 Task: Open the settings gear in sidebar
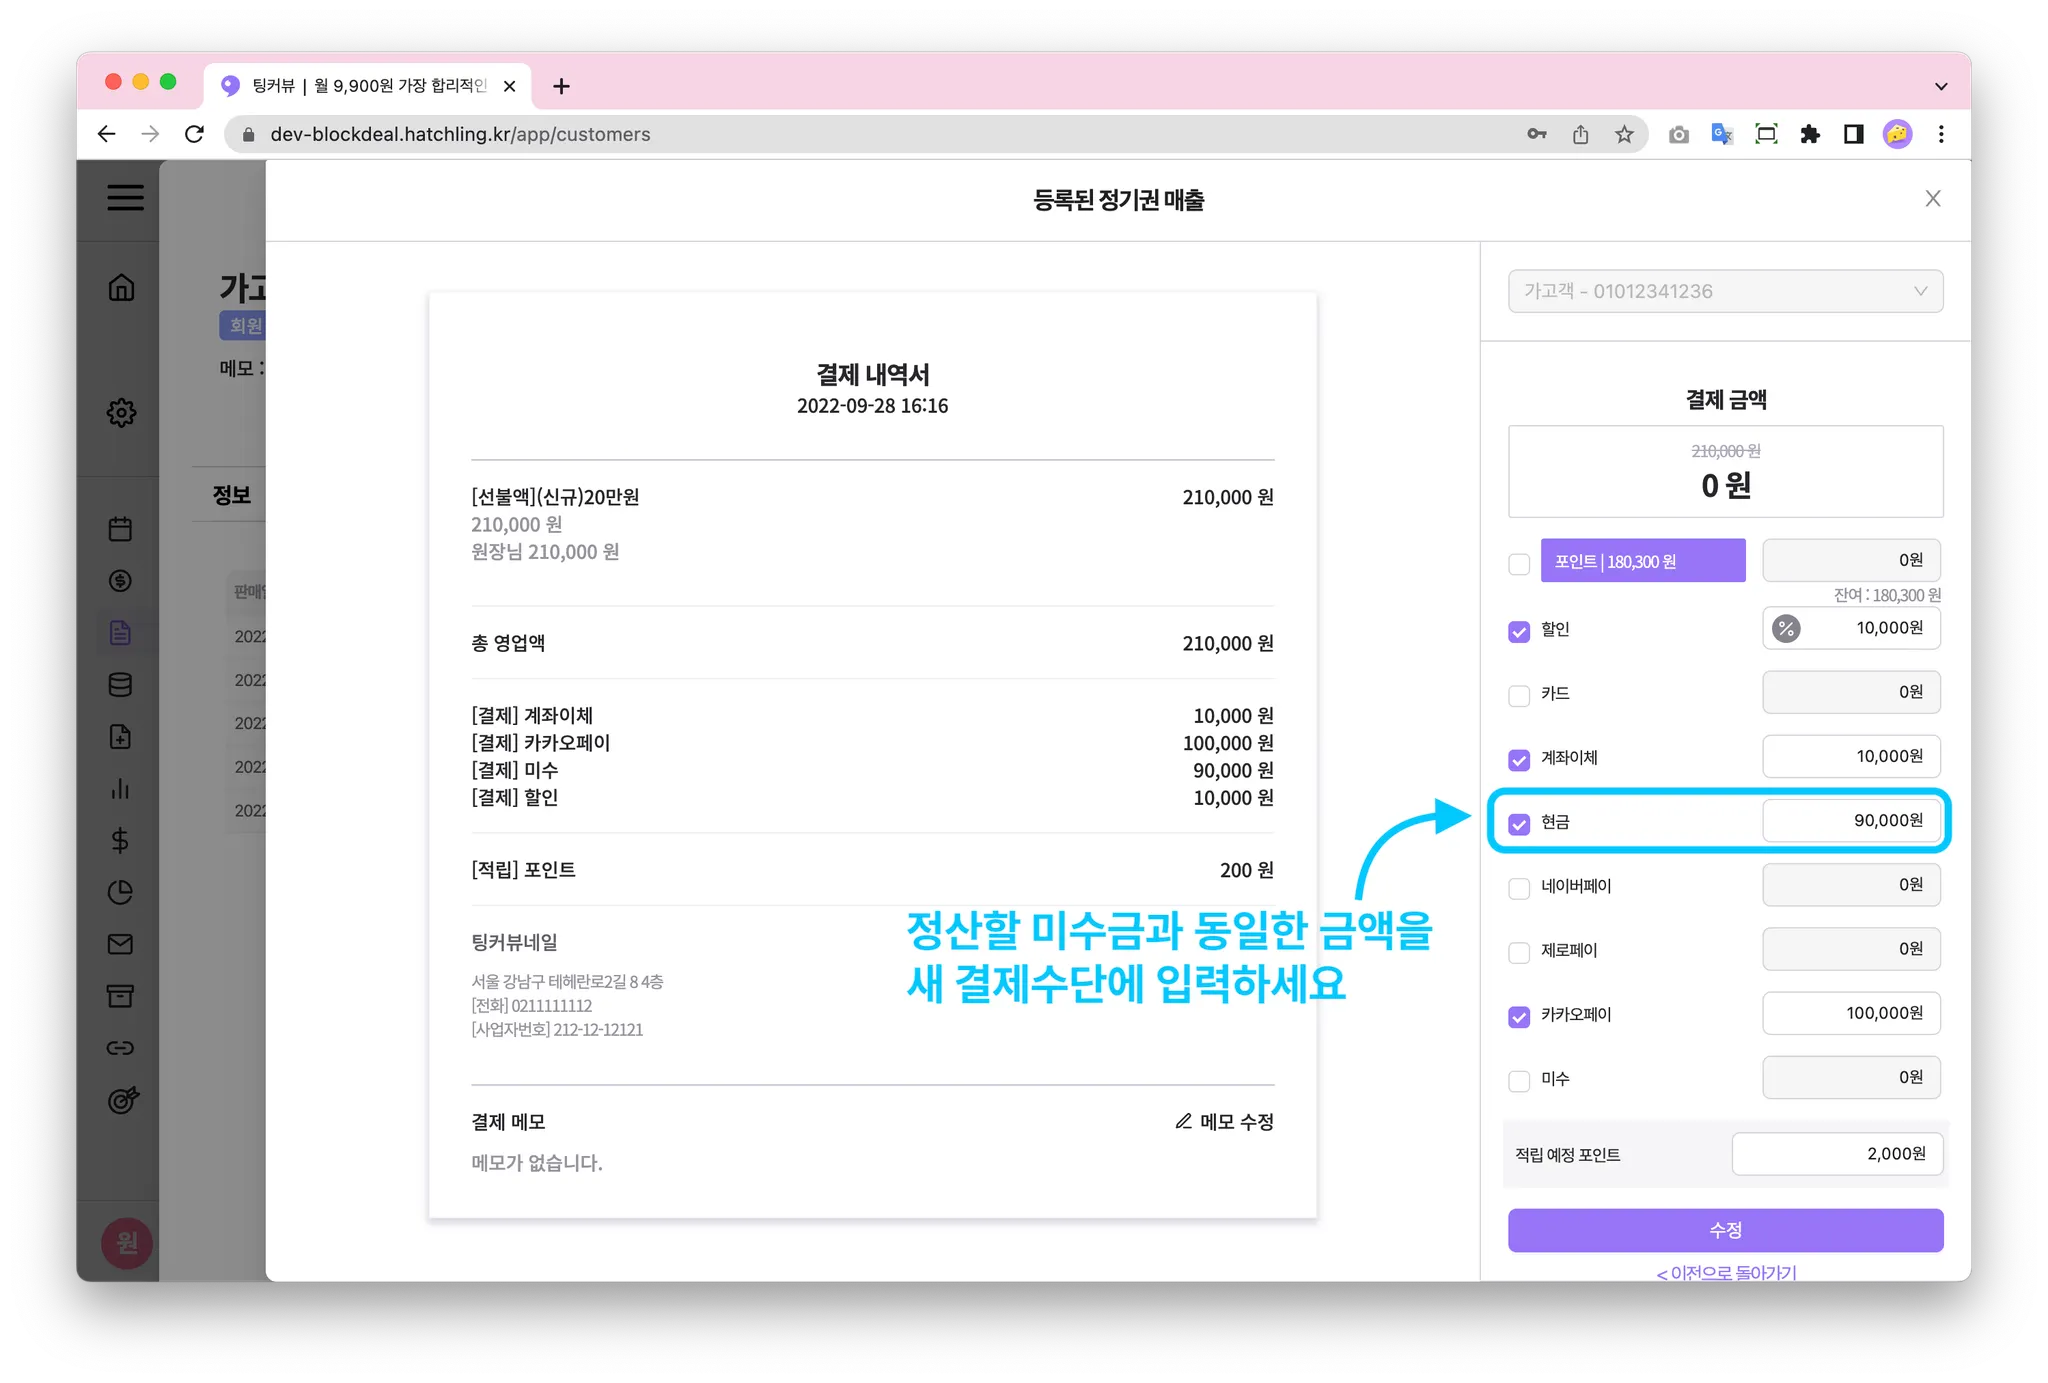121,412
